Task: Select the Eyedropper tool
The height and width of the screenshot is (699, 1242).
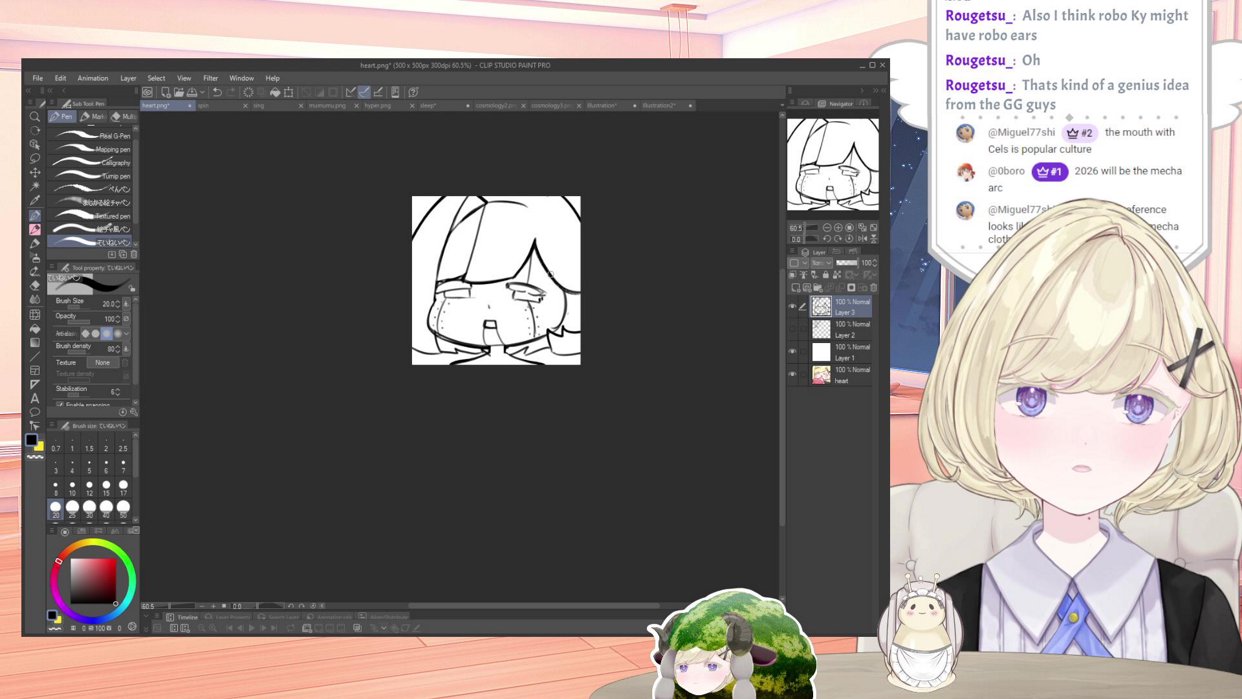Action: click(x=34, y=200)
